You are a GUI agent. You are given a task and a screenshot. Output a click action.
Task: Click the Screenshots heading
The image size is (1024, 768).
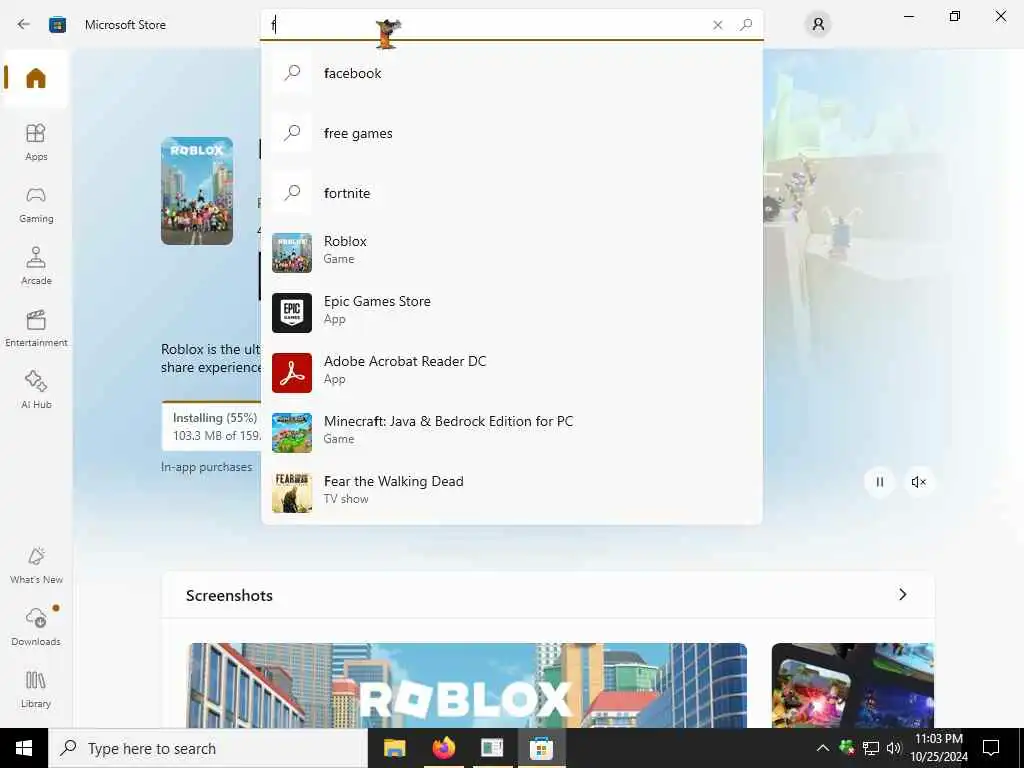pos(229,596)
